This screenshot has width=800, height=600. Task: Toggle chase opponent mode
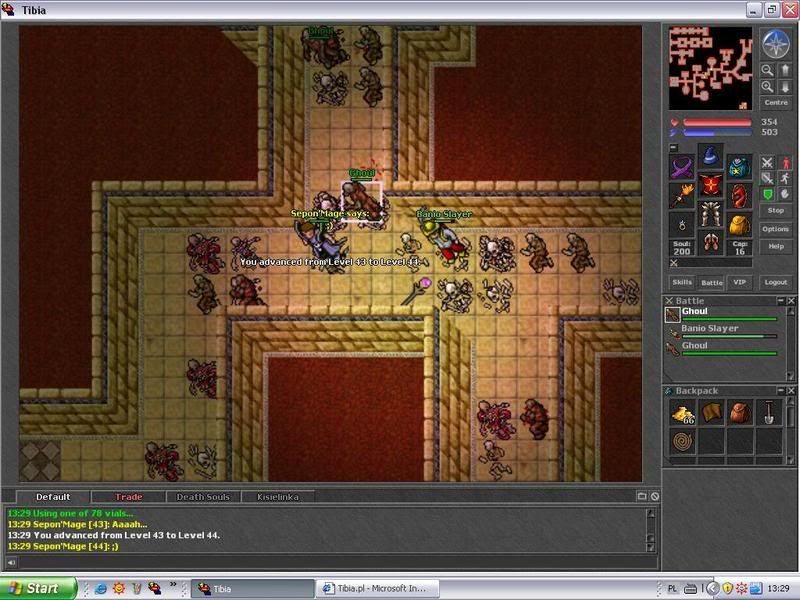(785, 178)
